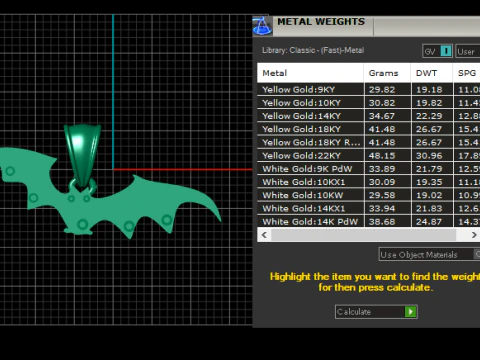
Task: Click the SPG column header
Action: pos(467,73)
